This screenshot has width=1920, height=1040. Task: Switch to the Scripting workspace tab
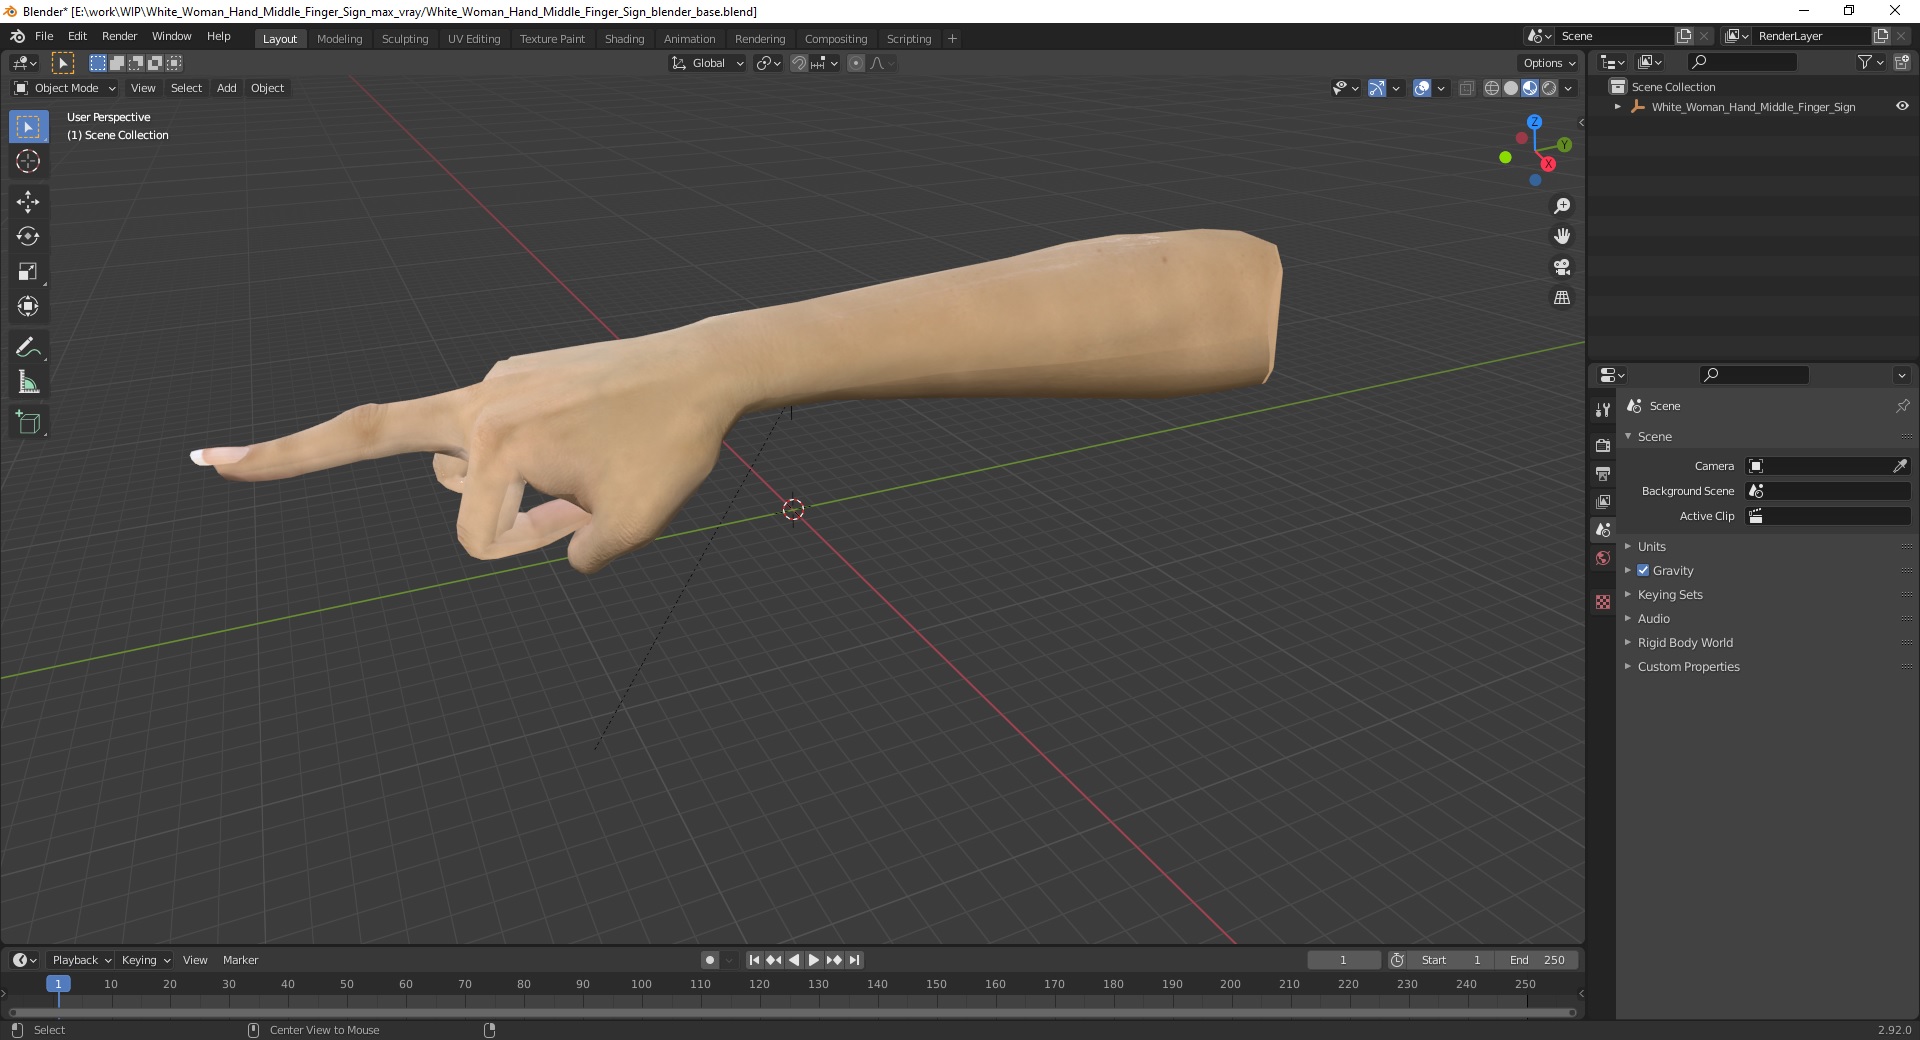(x=908, y=39)
